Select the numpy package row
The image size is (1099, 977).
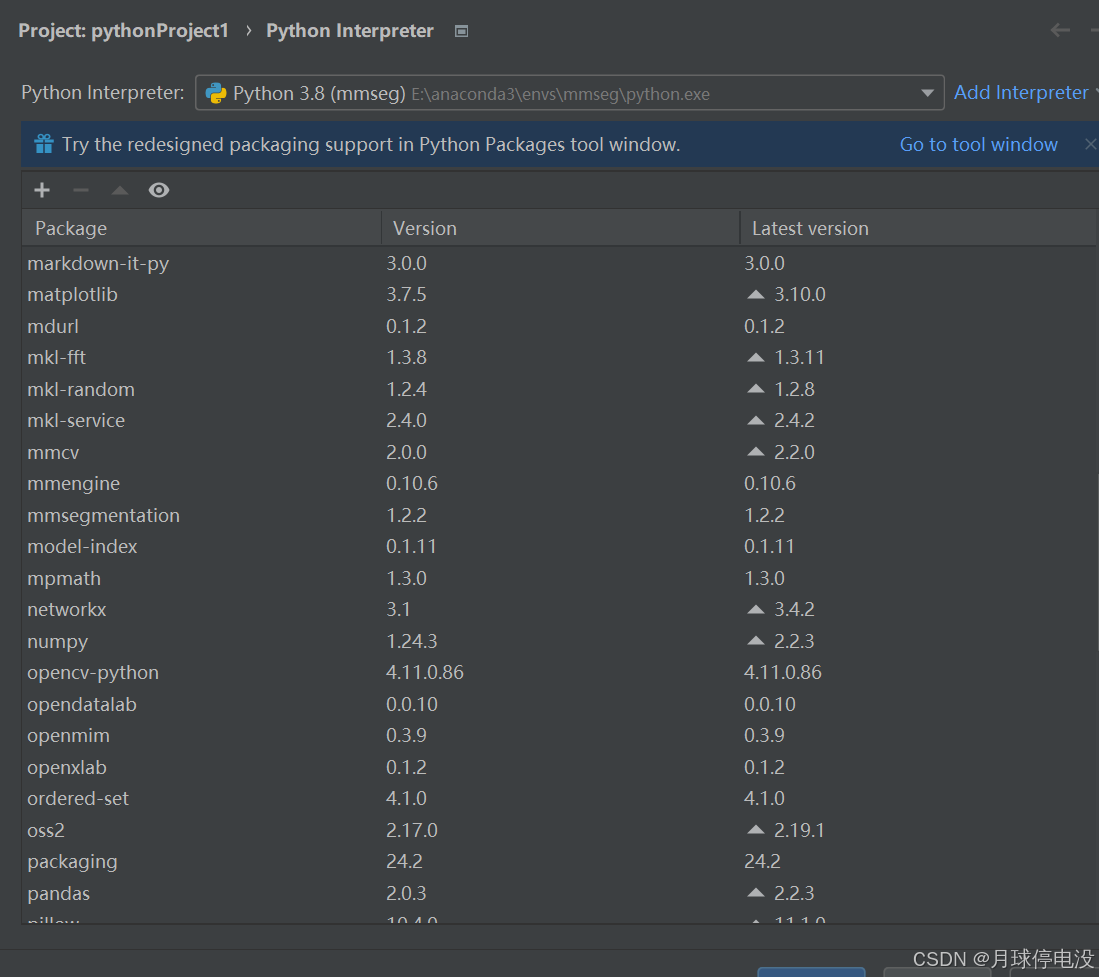pos(559,641)
